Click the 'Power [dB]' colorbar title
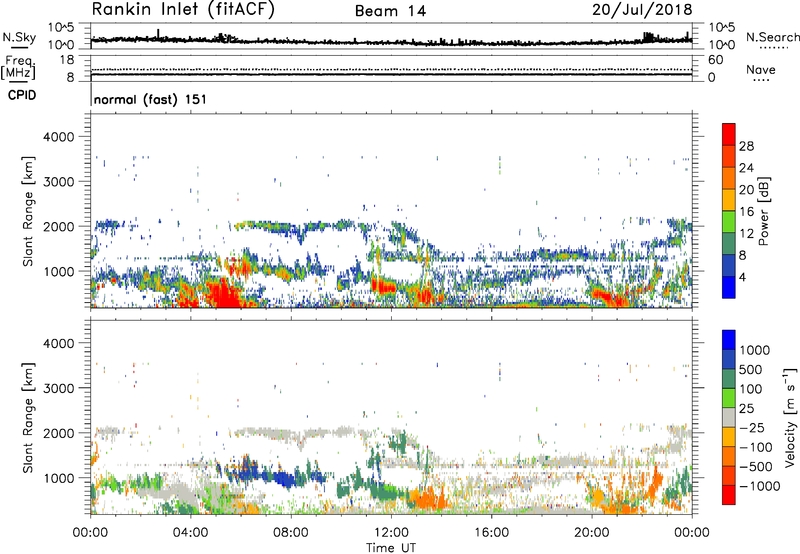800x554 pixels. [x=763, y=211]
